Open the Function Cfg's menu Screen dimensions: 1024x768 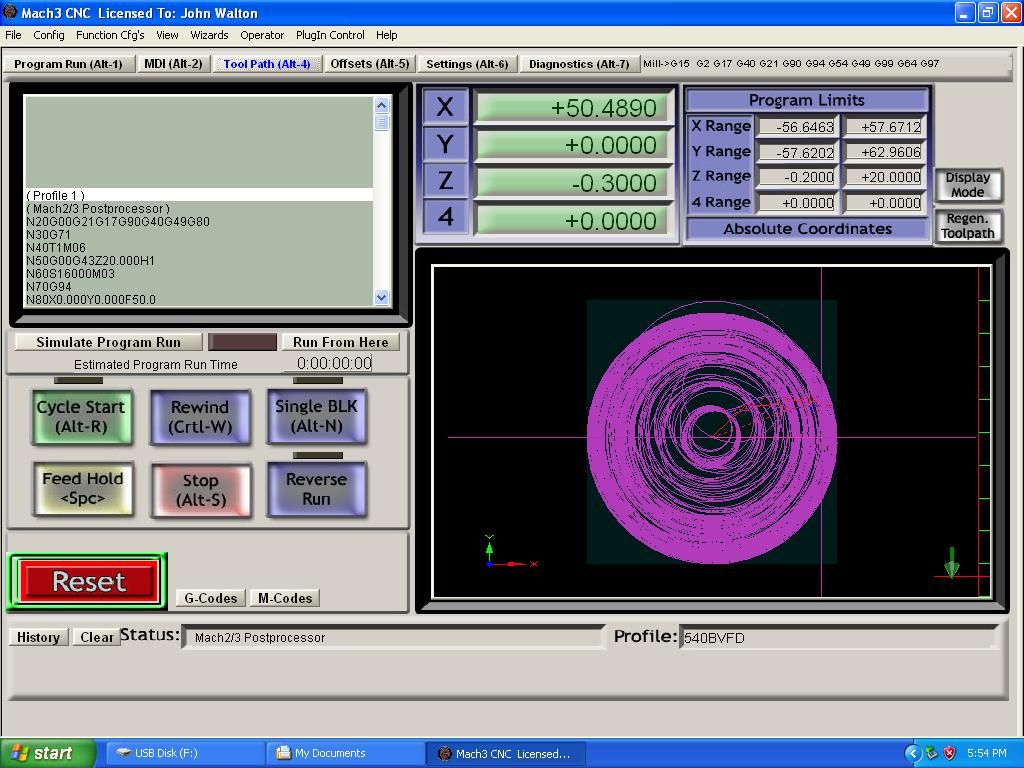110,35
